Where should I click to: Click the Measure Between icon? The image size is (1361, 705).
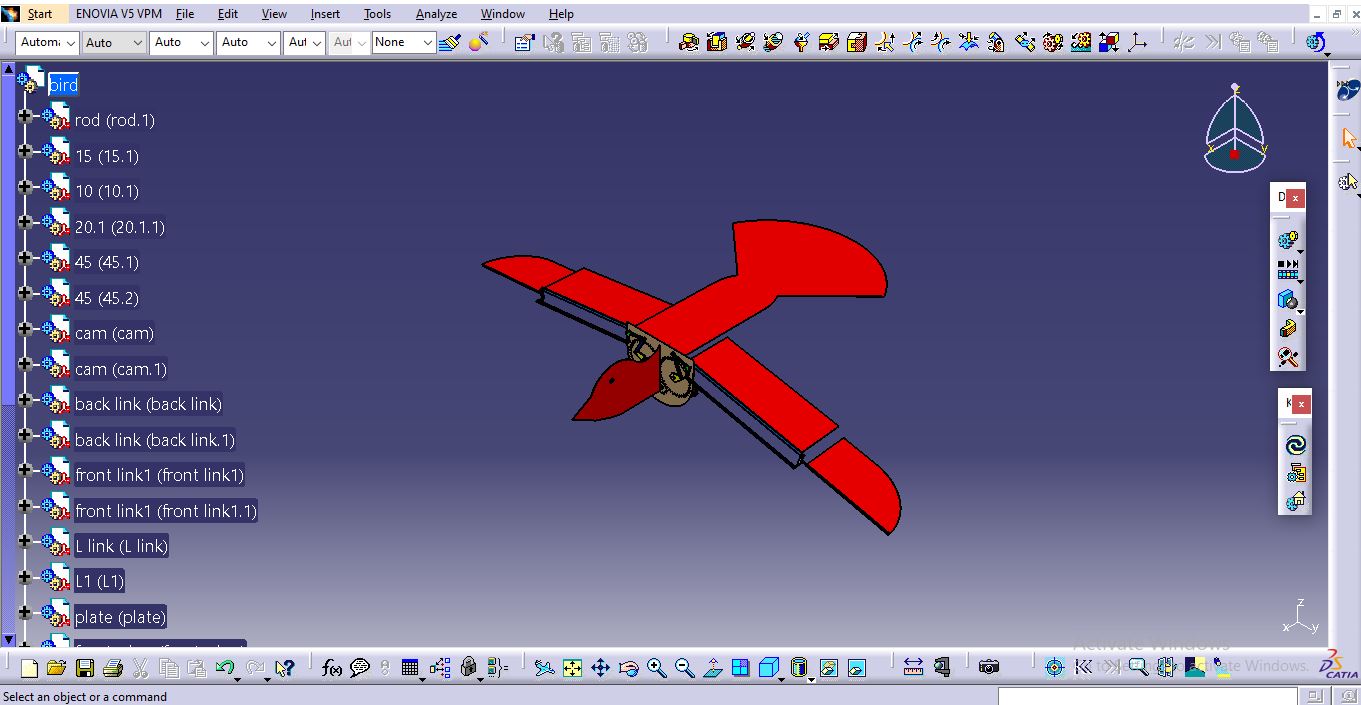pos(913,667)
